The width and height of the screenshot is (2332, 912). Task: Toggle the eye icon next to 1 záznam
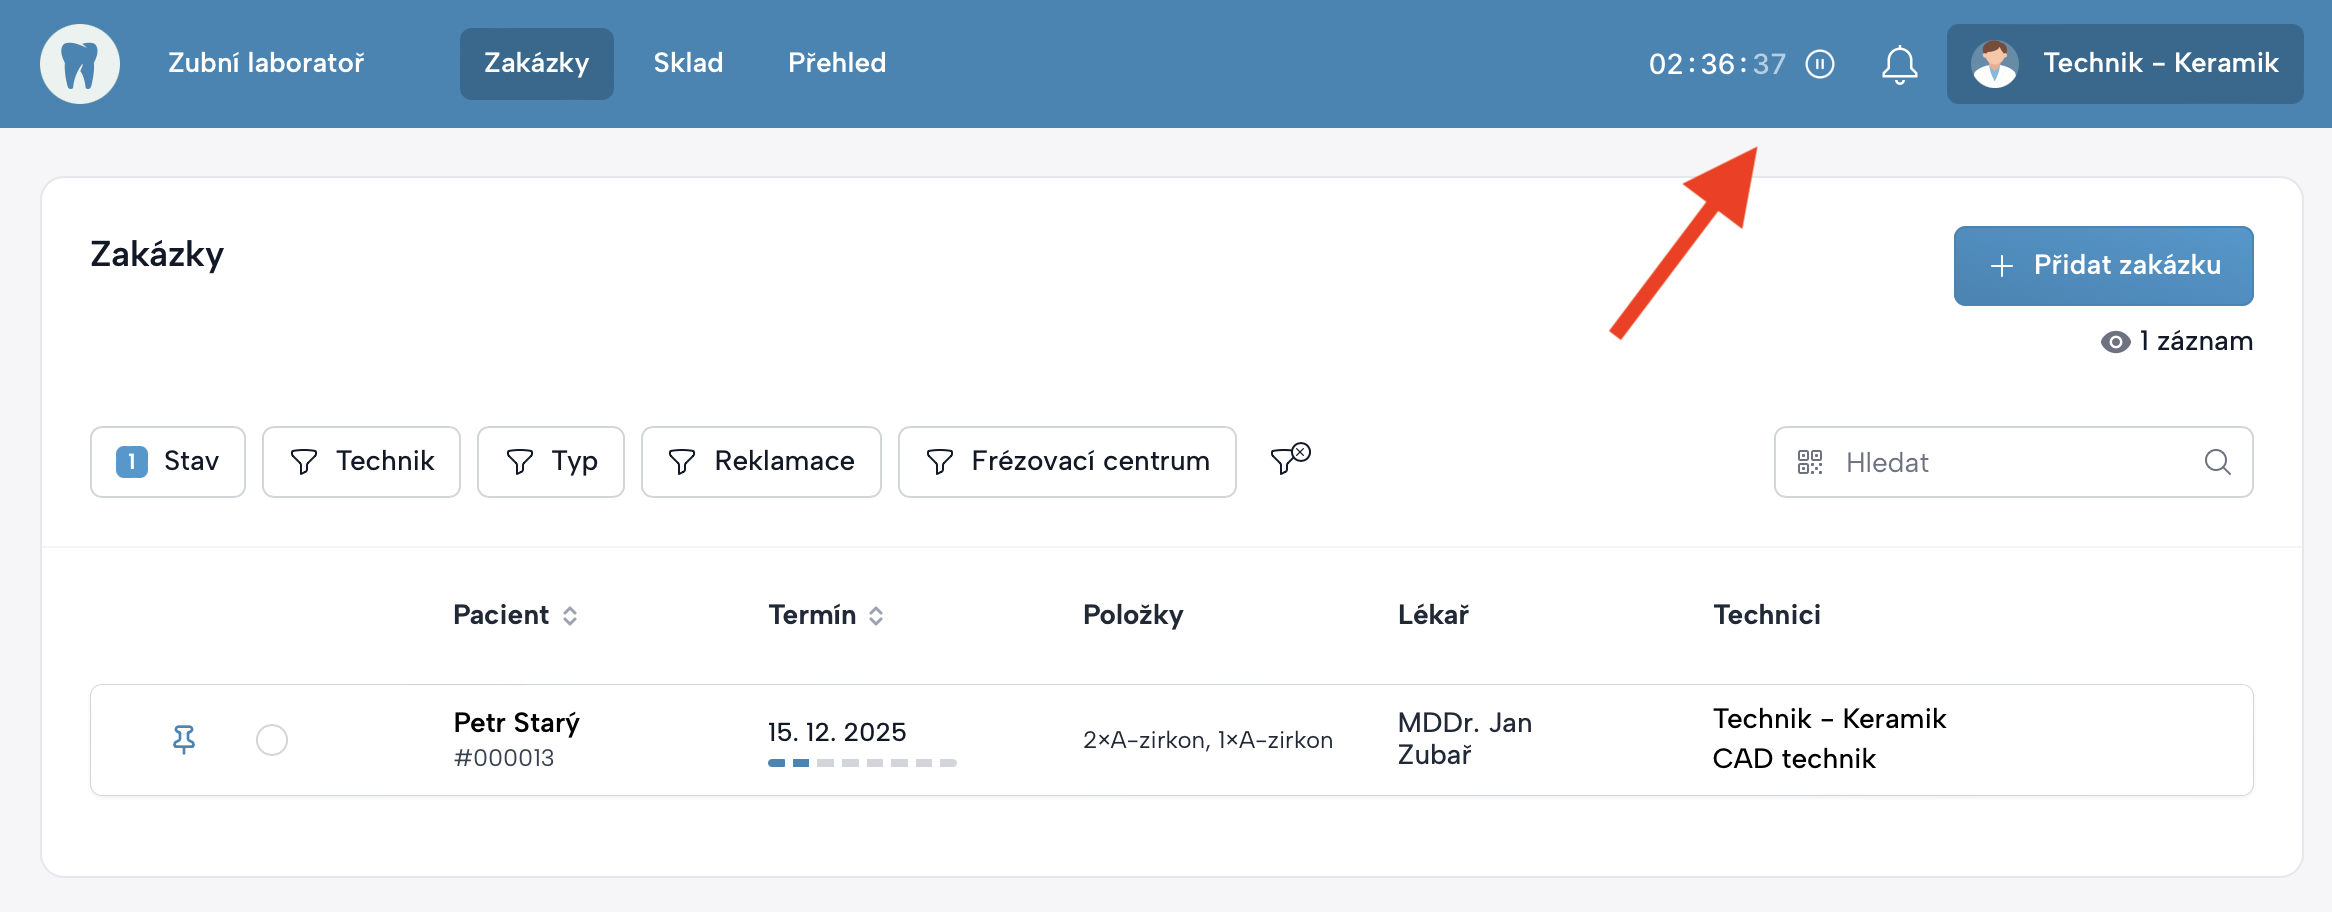click(x=2115, y=342)
